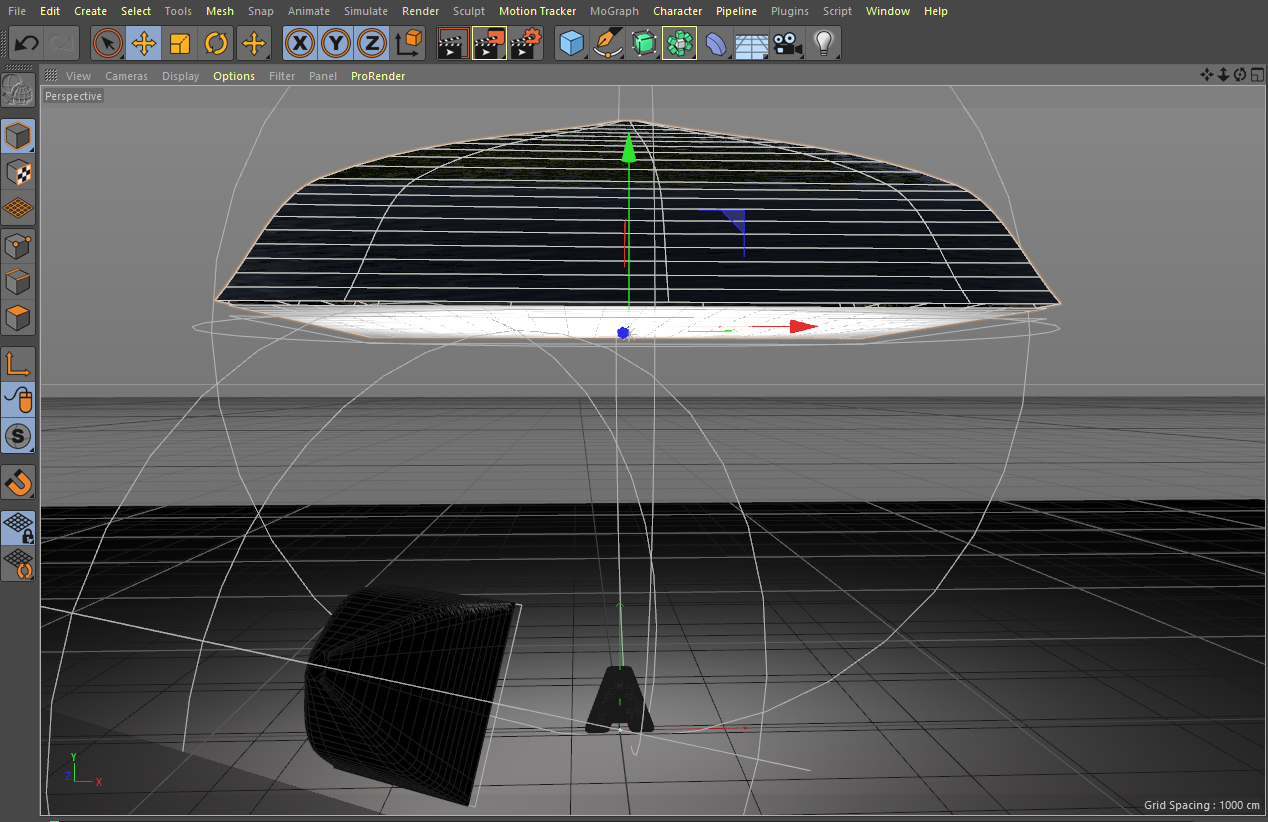
Task: Open the MoGraph menu
Action: [614, 11]
